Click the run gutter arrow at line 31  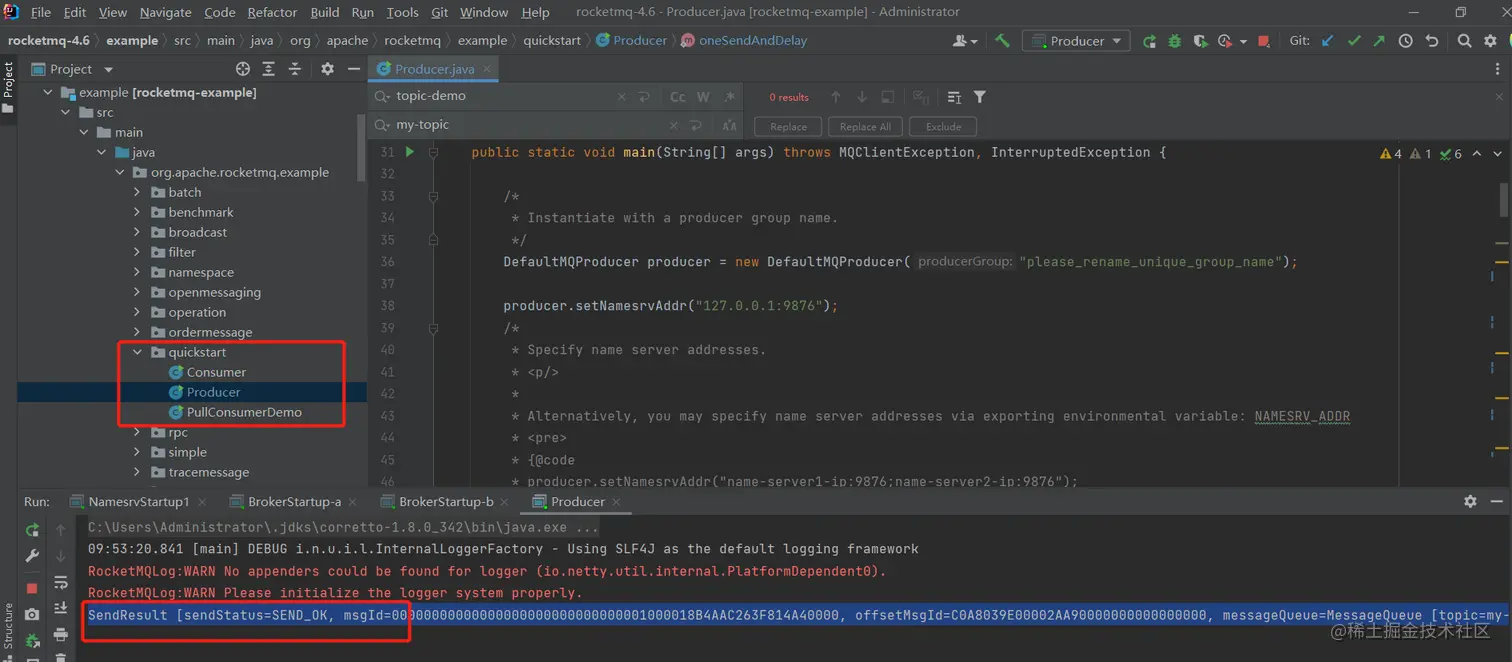coord(409,152)
